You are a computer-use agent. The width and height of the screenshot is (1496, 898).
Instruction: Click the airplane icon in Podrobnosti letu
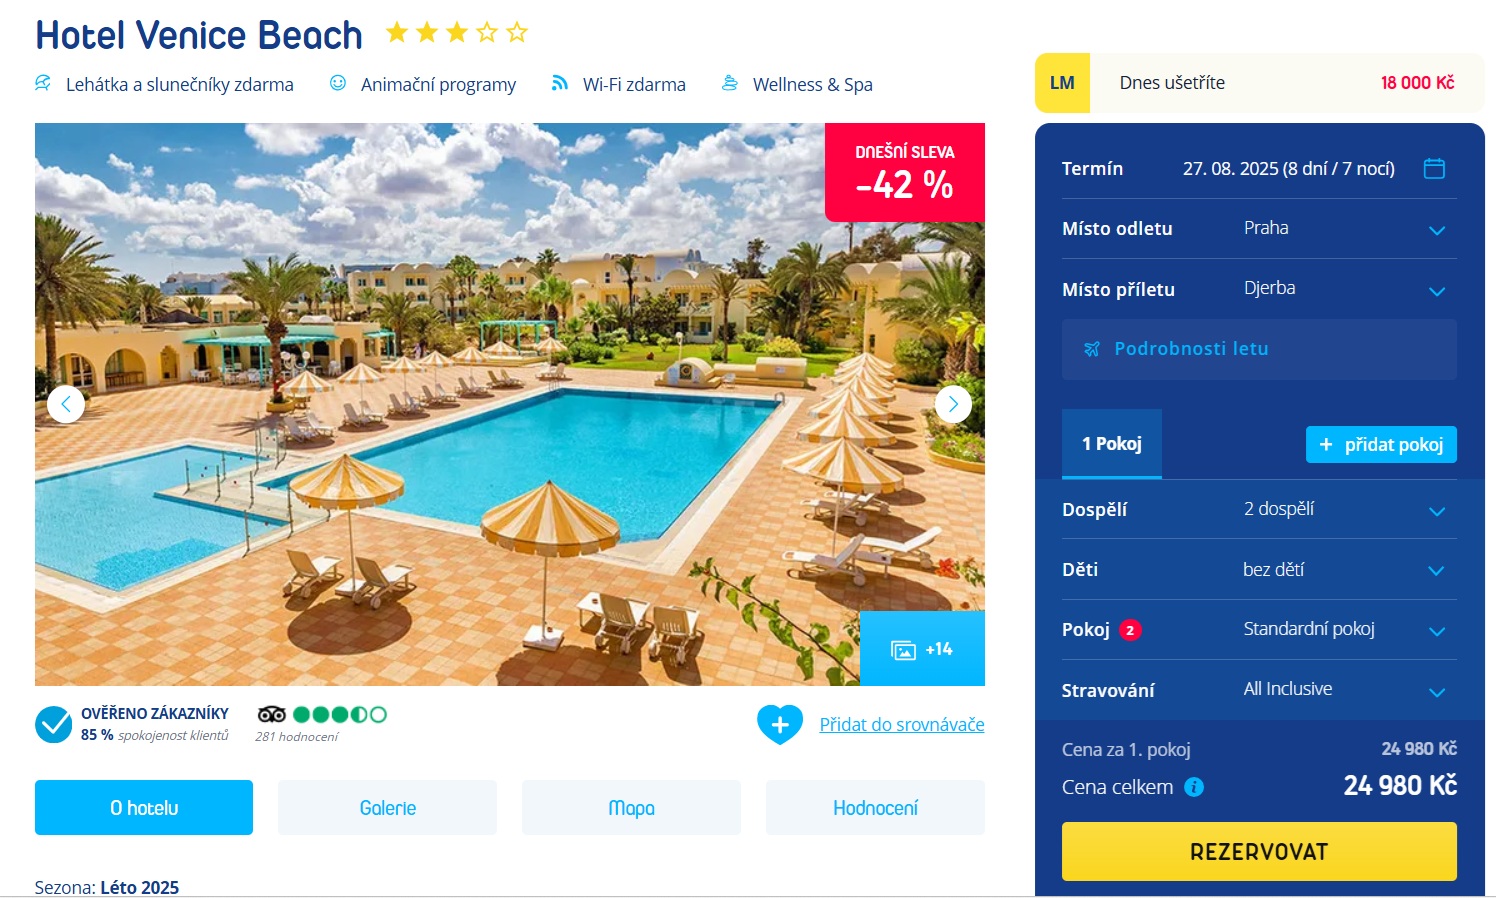point(1092,349)
